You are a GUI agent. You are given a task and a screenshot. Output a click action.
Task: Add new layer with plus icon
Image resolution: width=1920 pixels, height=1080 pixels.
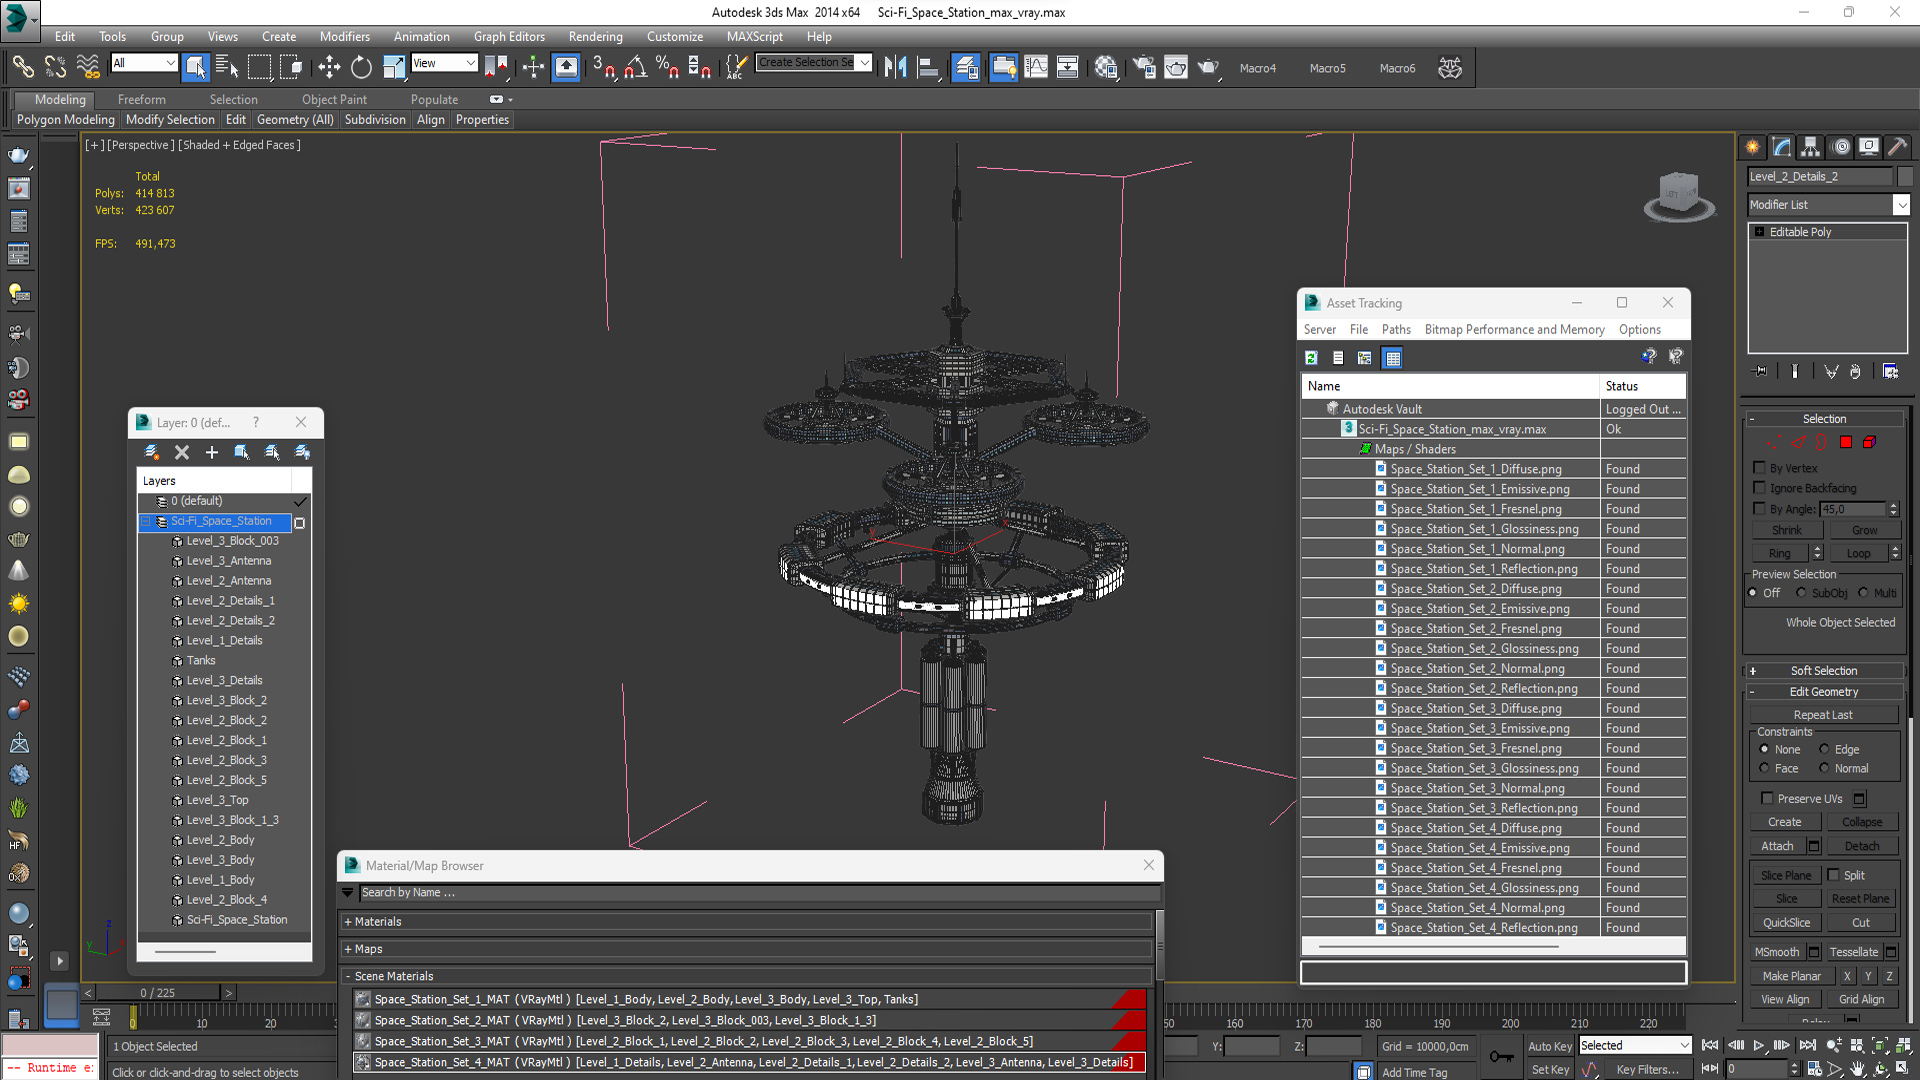212,452
